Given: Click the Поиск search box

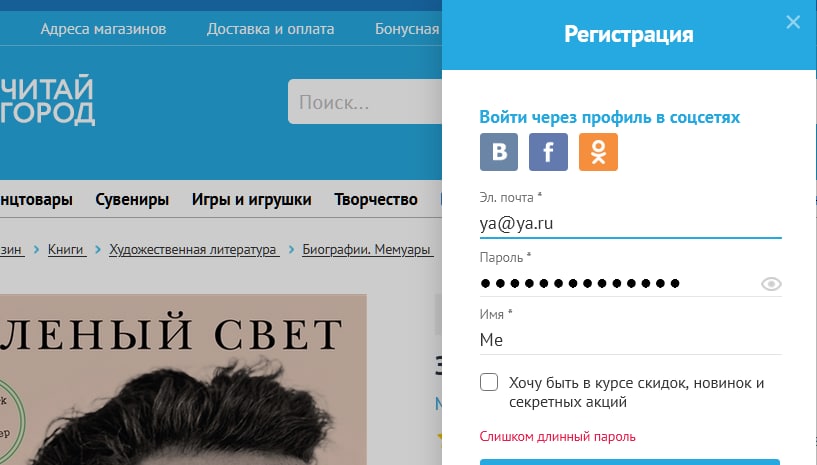Looking at the screenshot, I should tap(365, 102).
